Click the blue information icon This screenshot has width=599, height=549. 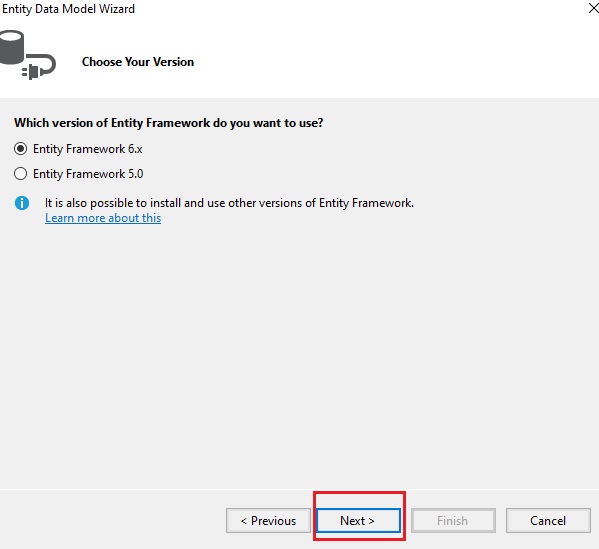click(x=22, y=203)
